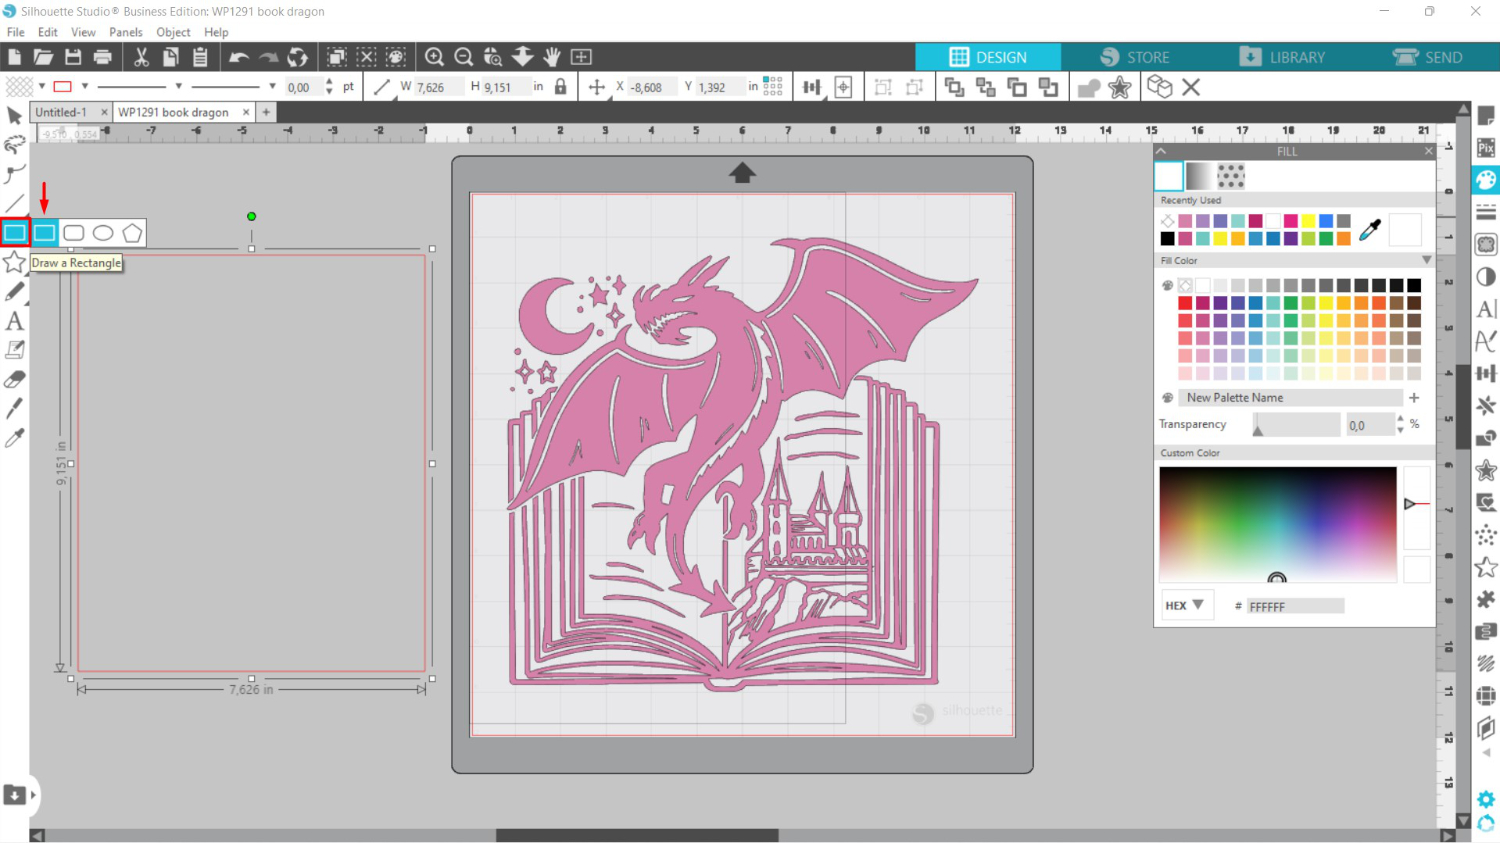The width and height of the screenshot is (1500, 843).
Task: Open the Object menu
Action: 173,32
